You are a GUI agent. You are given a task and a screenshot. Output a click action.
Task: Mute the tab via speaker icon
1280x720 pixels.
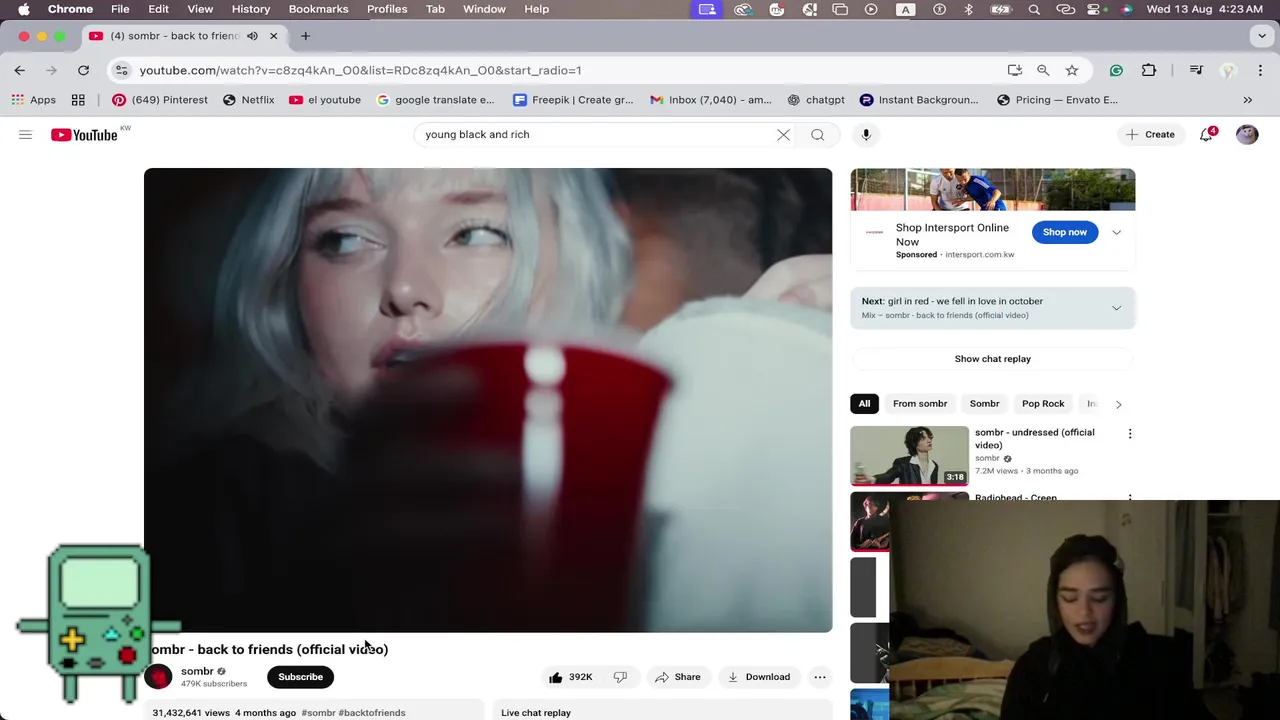(x=252, y=36)
